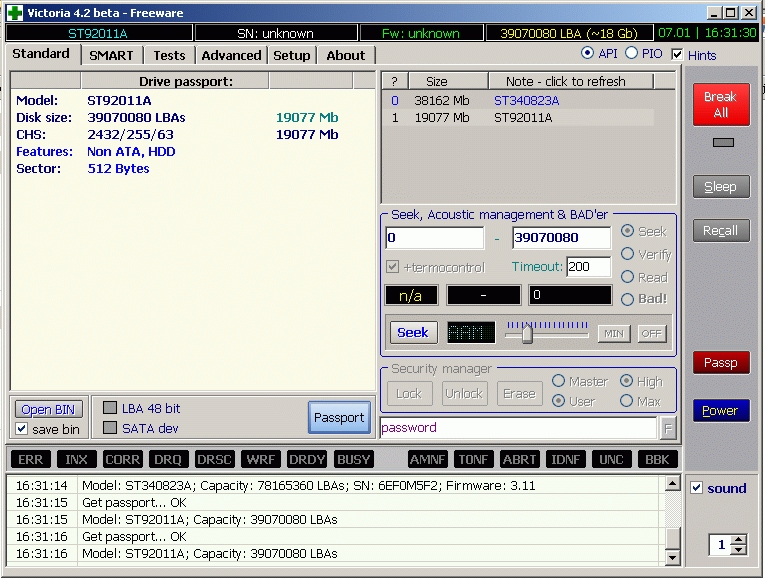The width and height of the screenshot is (765, 578).
Task: Enable SATA dev option
Action: (x=110, y=428)
